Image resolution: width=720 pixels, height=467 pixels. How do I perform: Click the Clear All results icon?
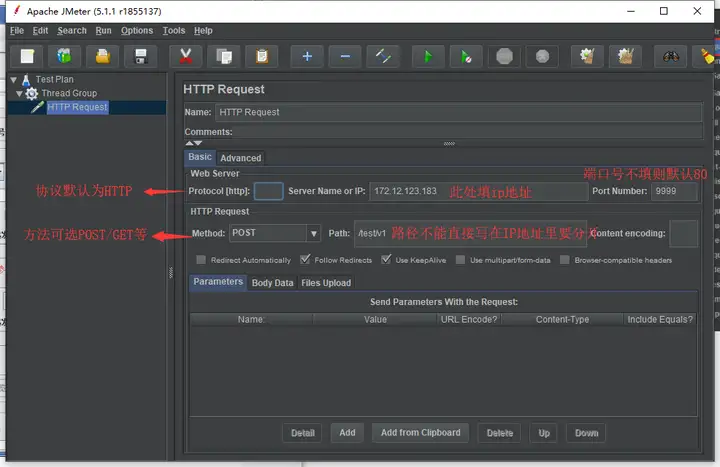625,56
